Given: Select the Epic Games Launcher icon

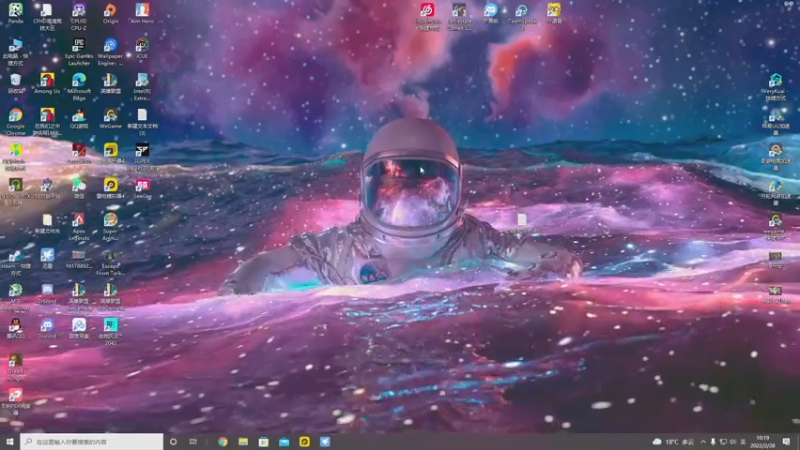Looking at the screenshot, I should [x=79, y=52].
